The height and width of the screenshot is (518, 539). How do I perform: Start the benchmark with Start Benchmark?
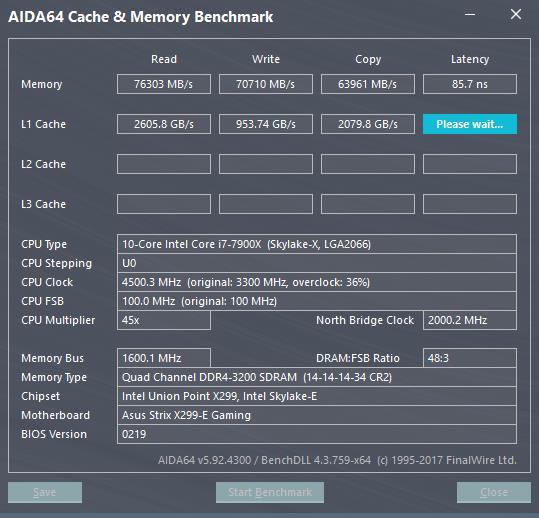(270, 492)
